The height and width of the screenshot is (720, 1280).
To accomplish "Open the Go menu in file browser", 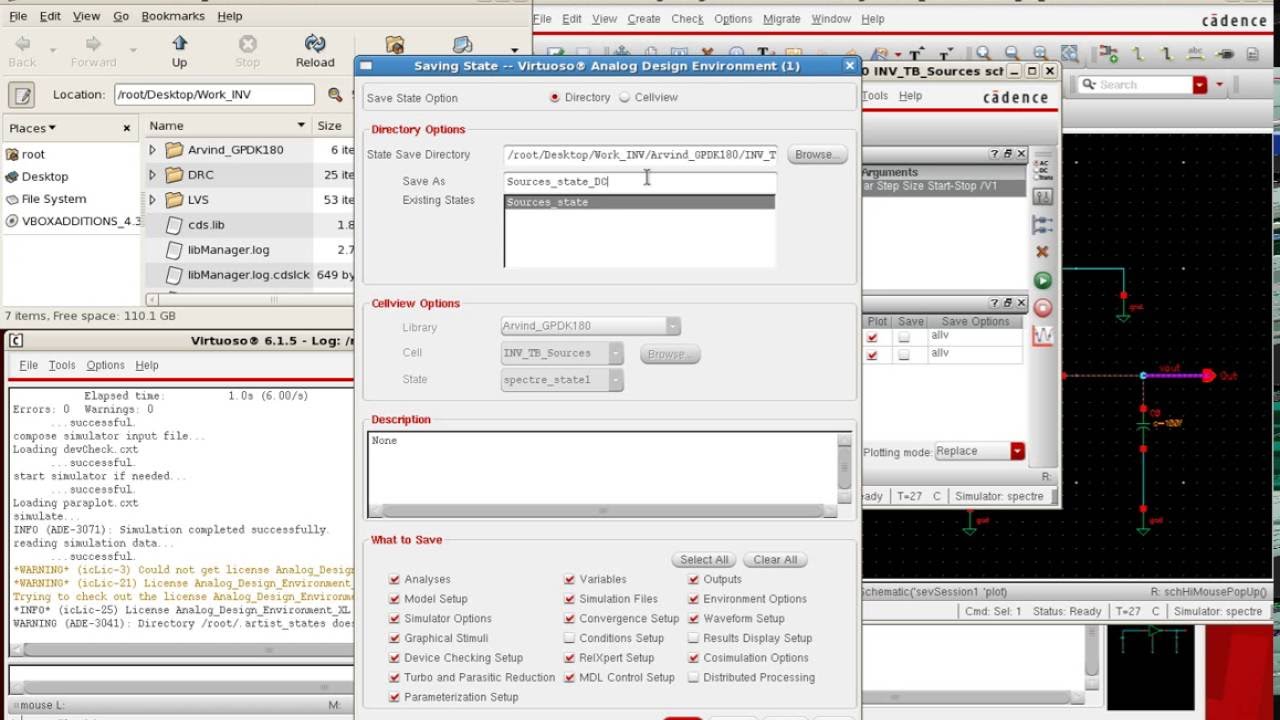I will point(121,16).
